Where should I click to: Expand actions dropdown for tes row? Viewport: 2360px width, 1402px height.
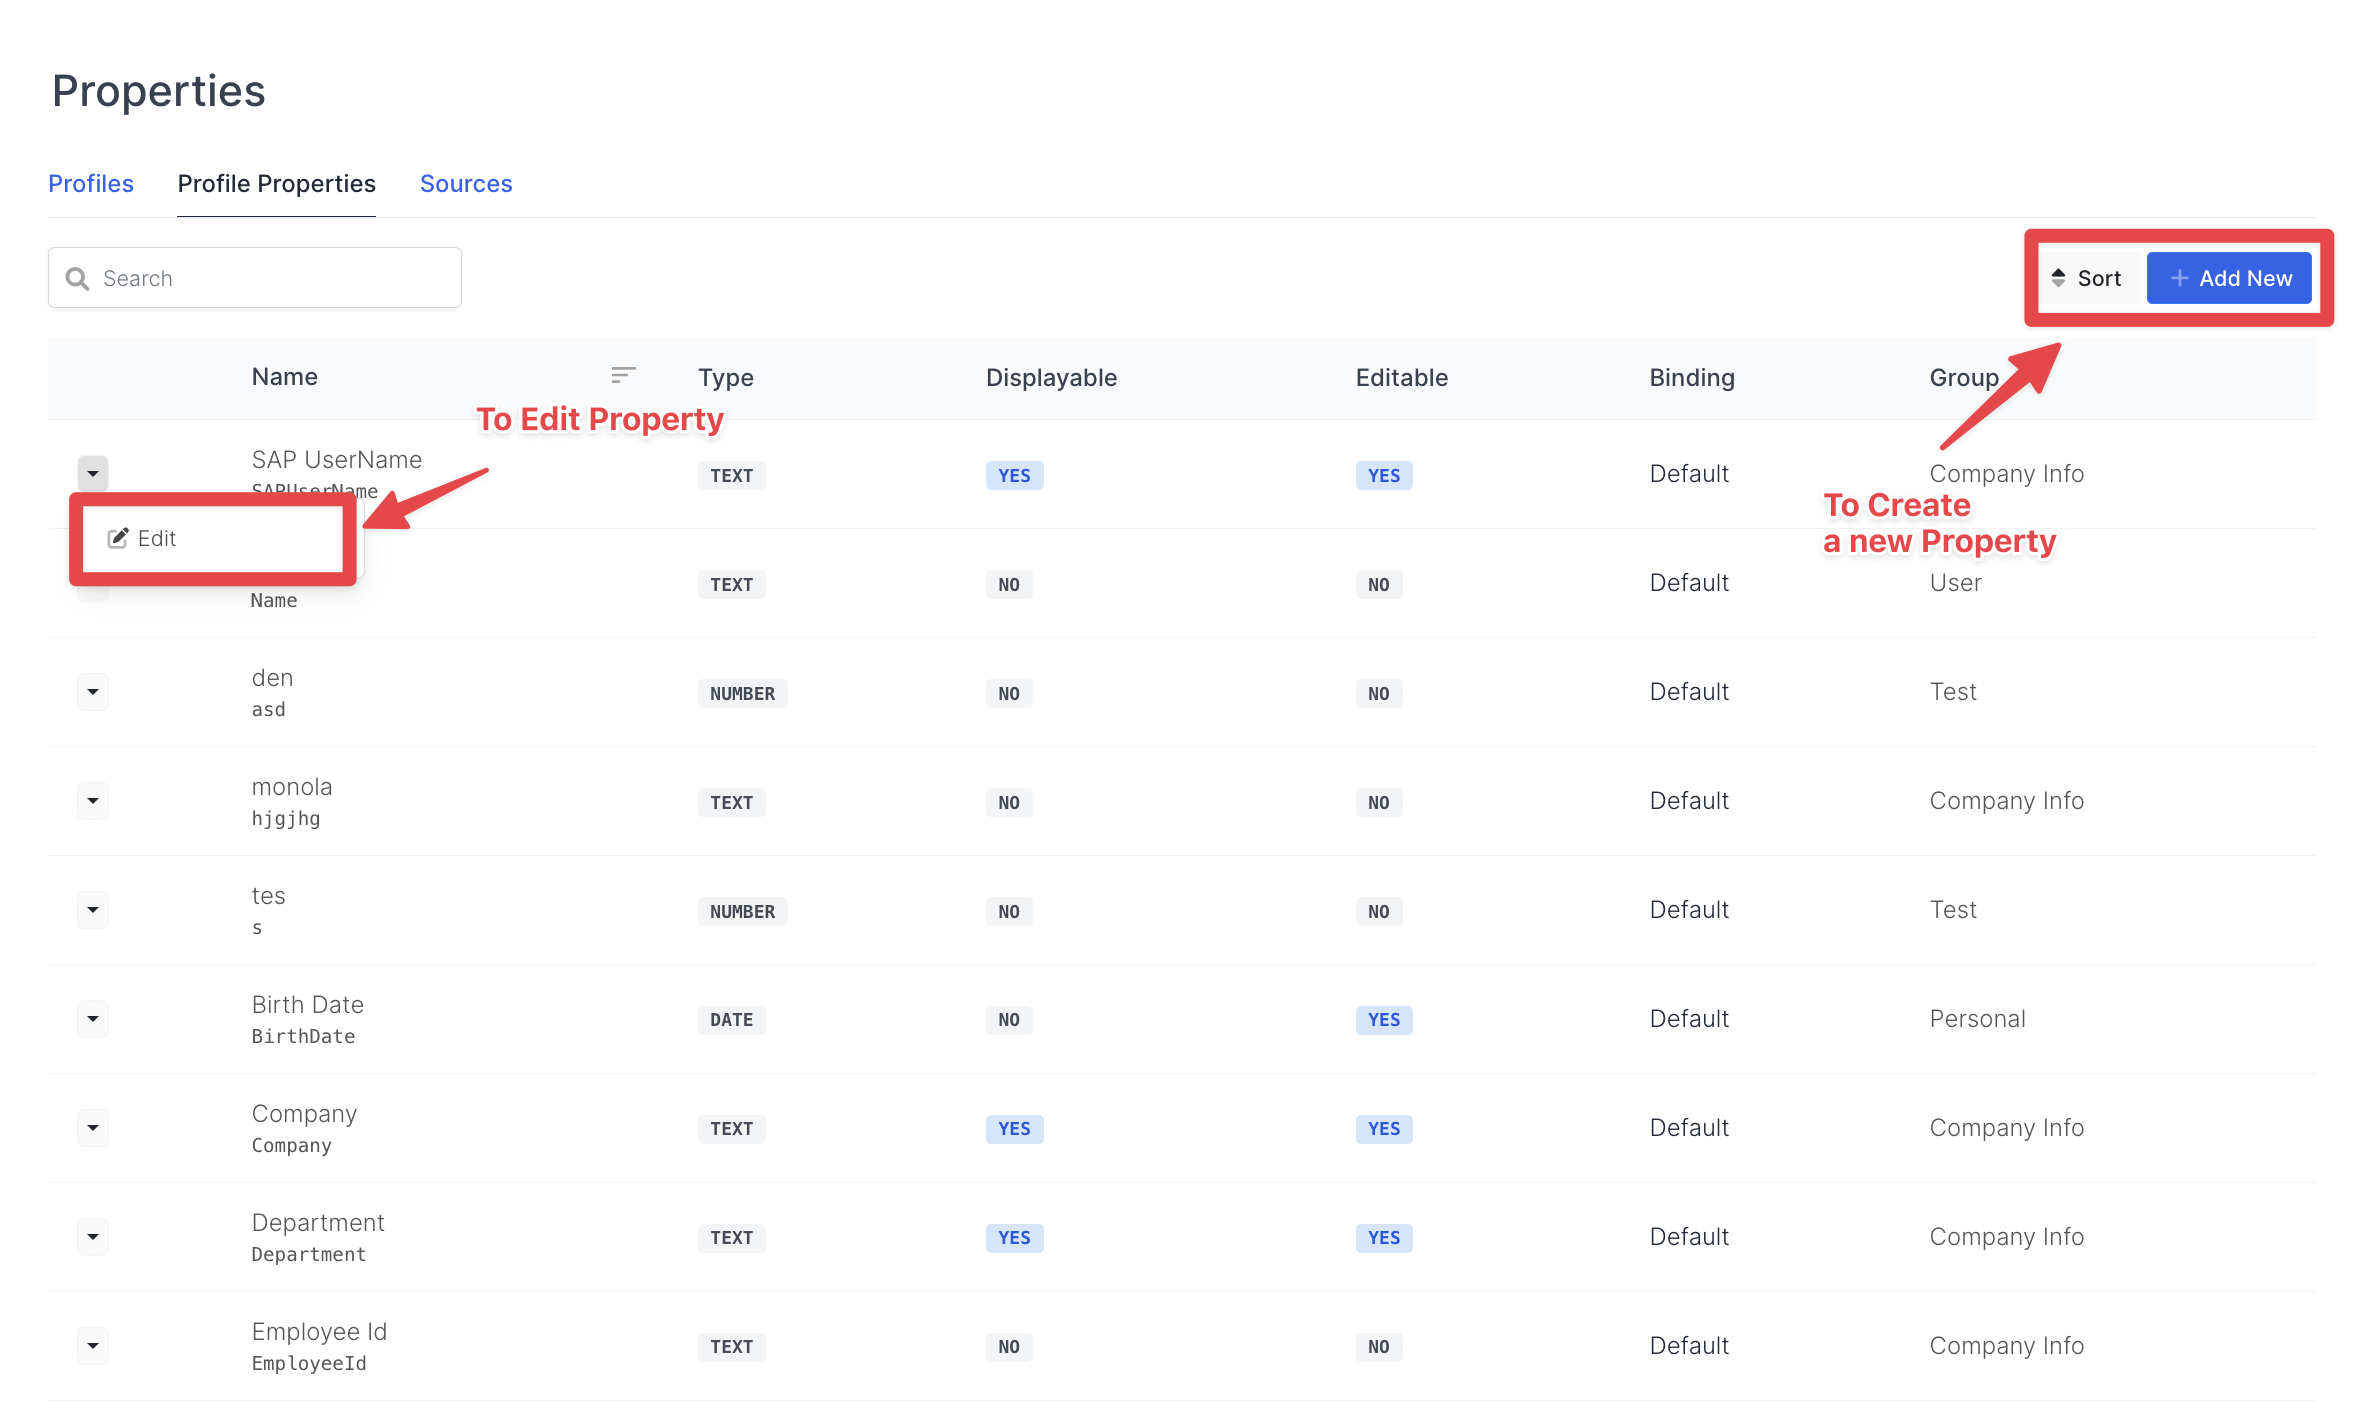93,910
